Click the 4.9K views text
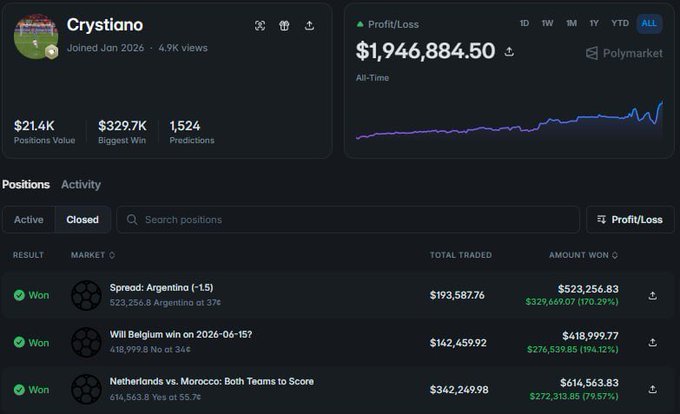The image size is (680, 414). pyautogui.click(x=183, y=48)
